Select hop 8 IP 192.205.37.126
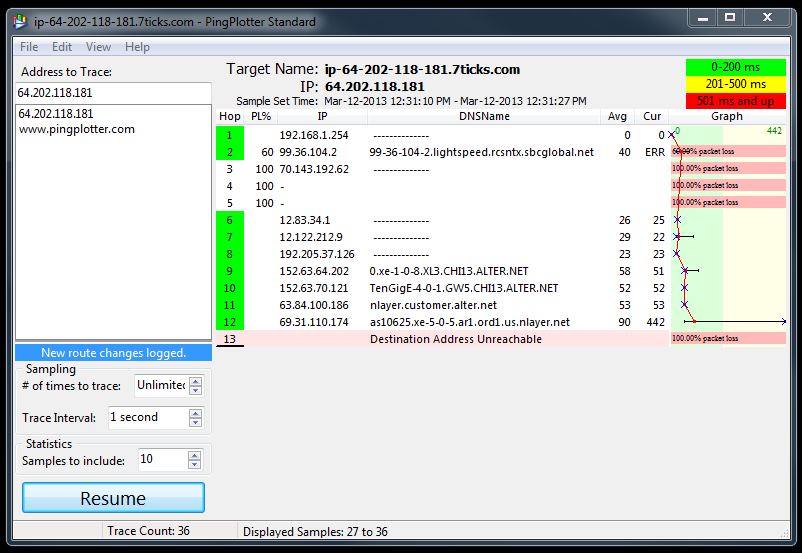This screenshot has height=553, width=802. point(317,254)
